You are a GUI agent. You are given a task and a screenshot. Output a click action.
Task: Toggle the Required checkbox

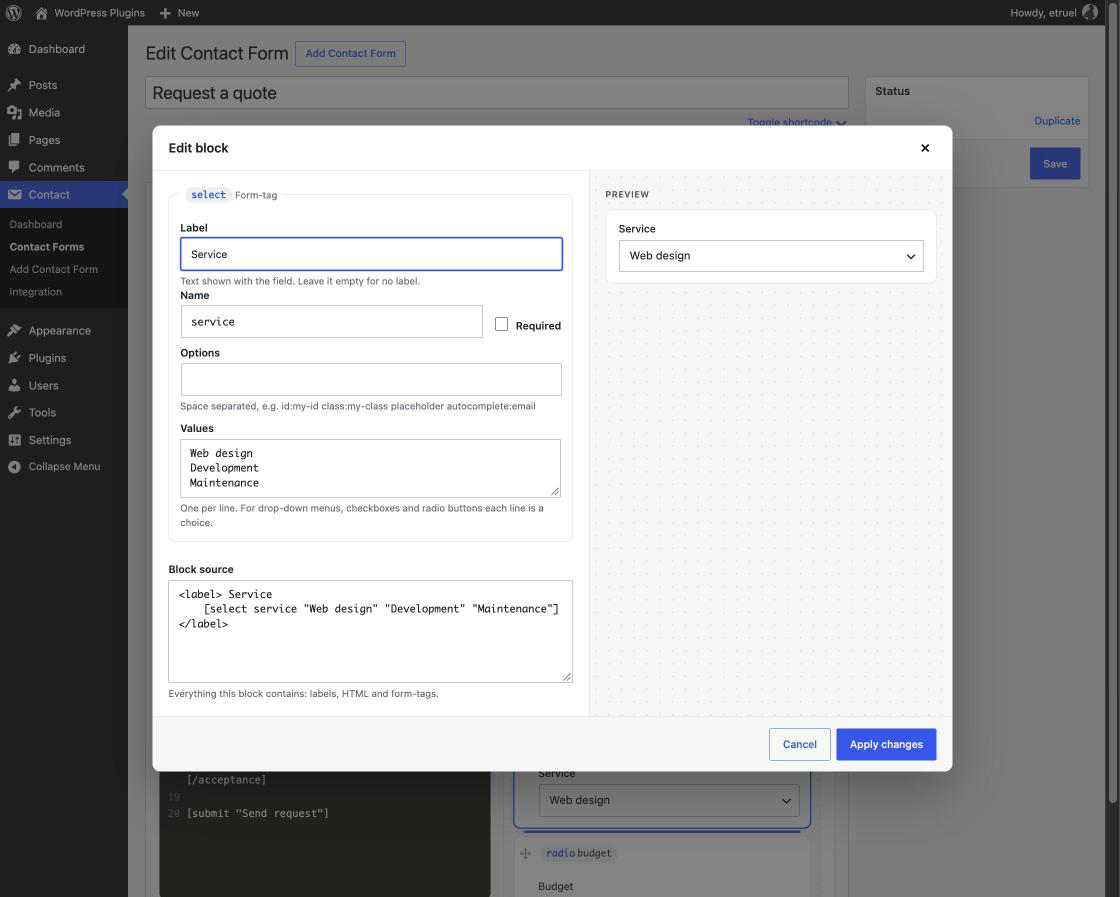click(501, 324)
